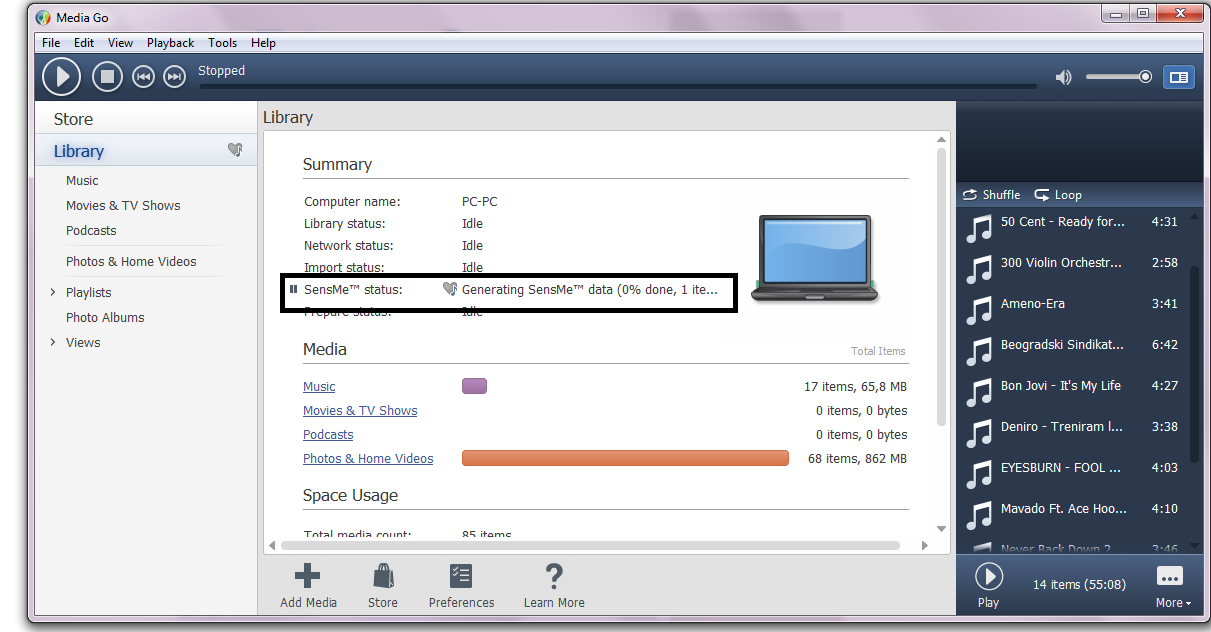Open the Store shopping bag button
The width and height of the screenshot is (1211, 632).
(x=382, y=586)
